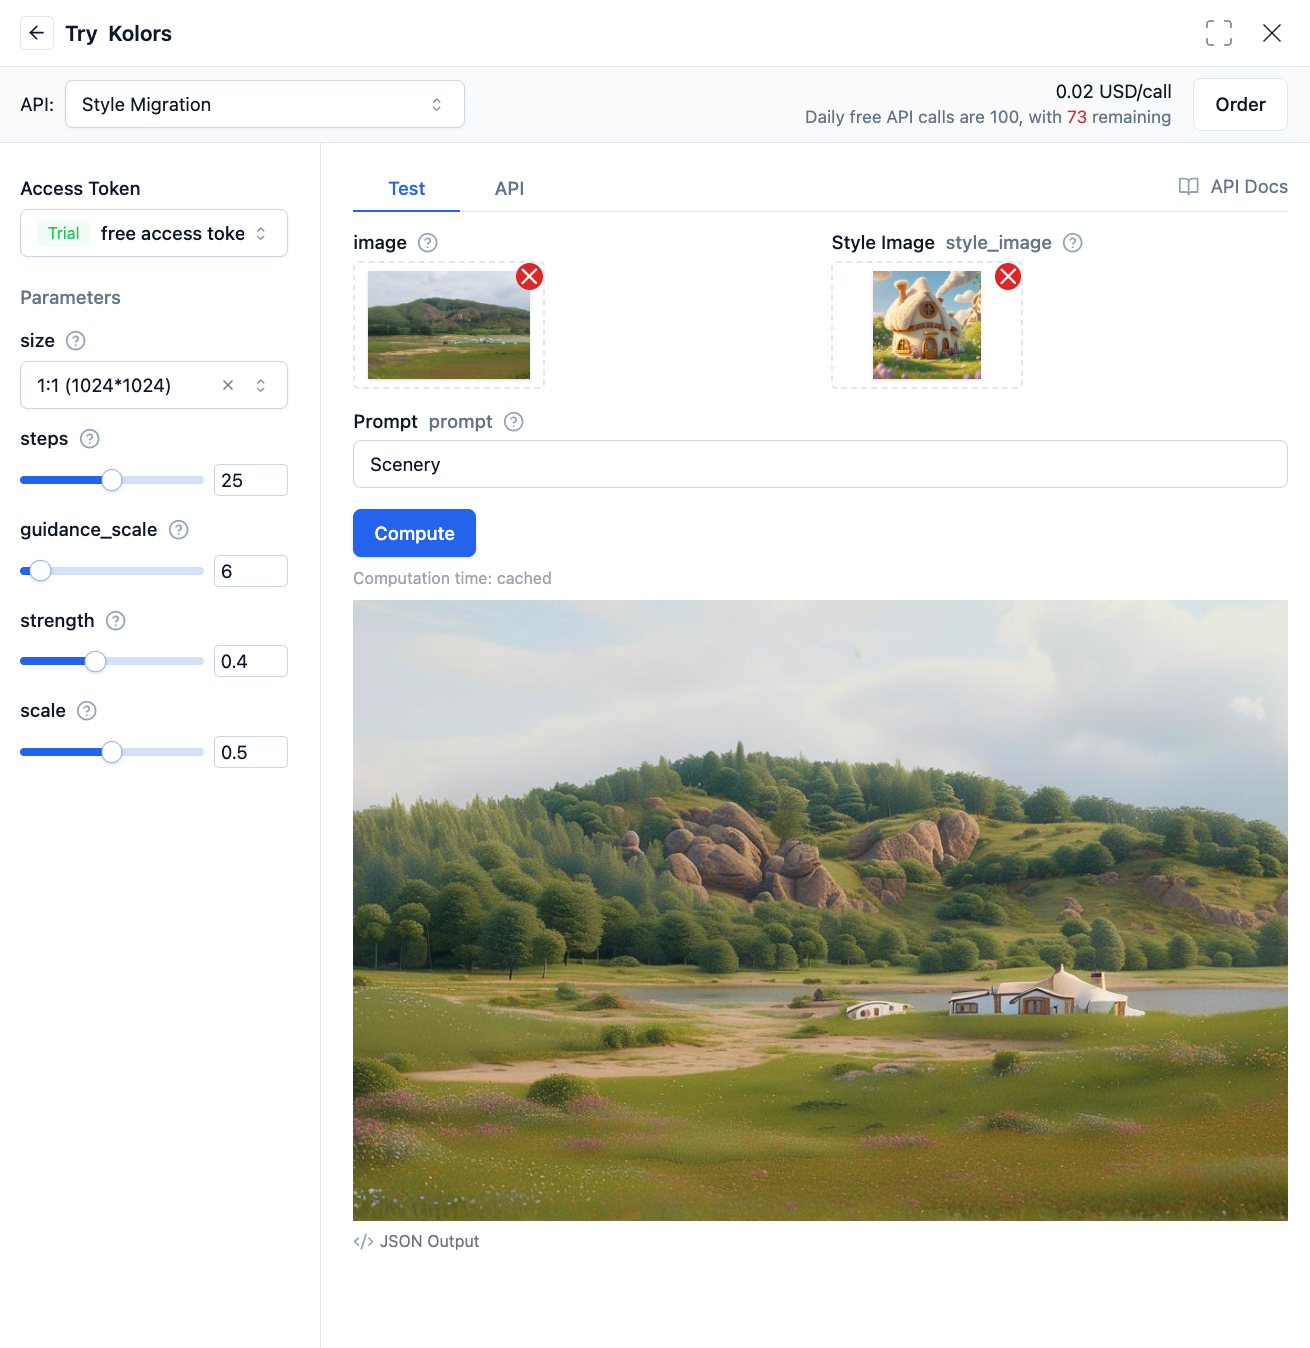The image size is (1310, 1348).
Task: Open the API Docs link
Action: click(x=1233, y=187)
